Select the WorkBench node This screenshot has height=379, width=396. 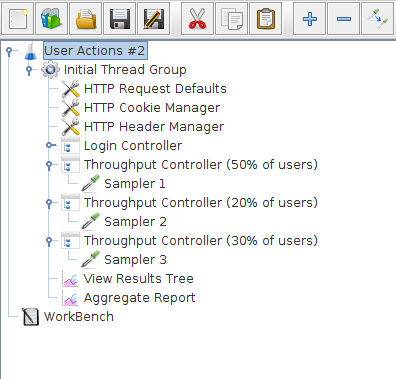[79, 317]
